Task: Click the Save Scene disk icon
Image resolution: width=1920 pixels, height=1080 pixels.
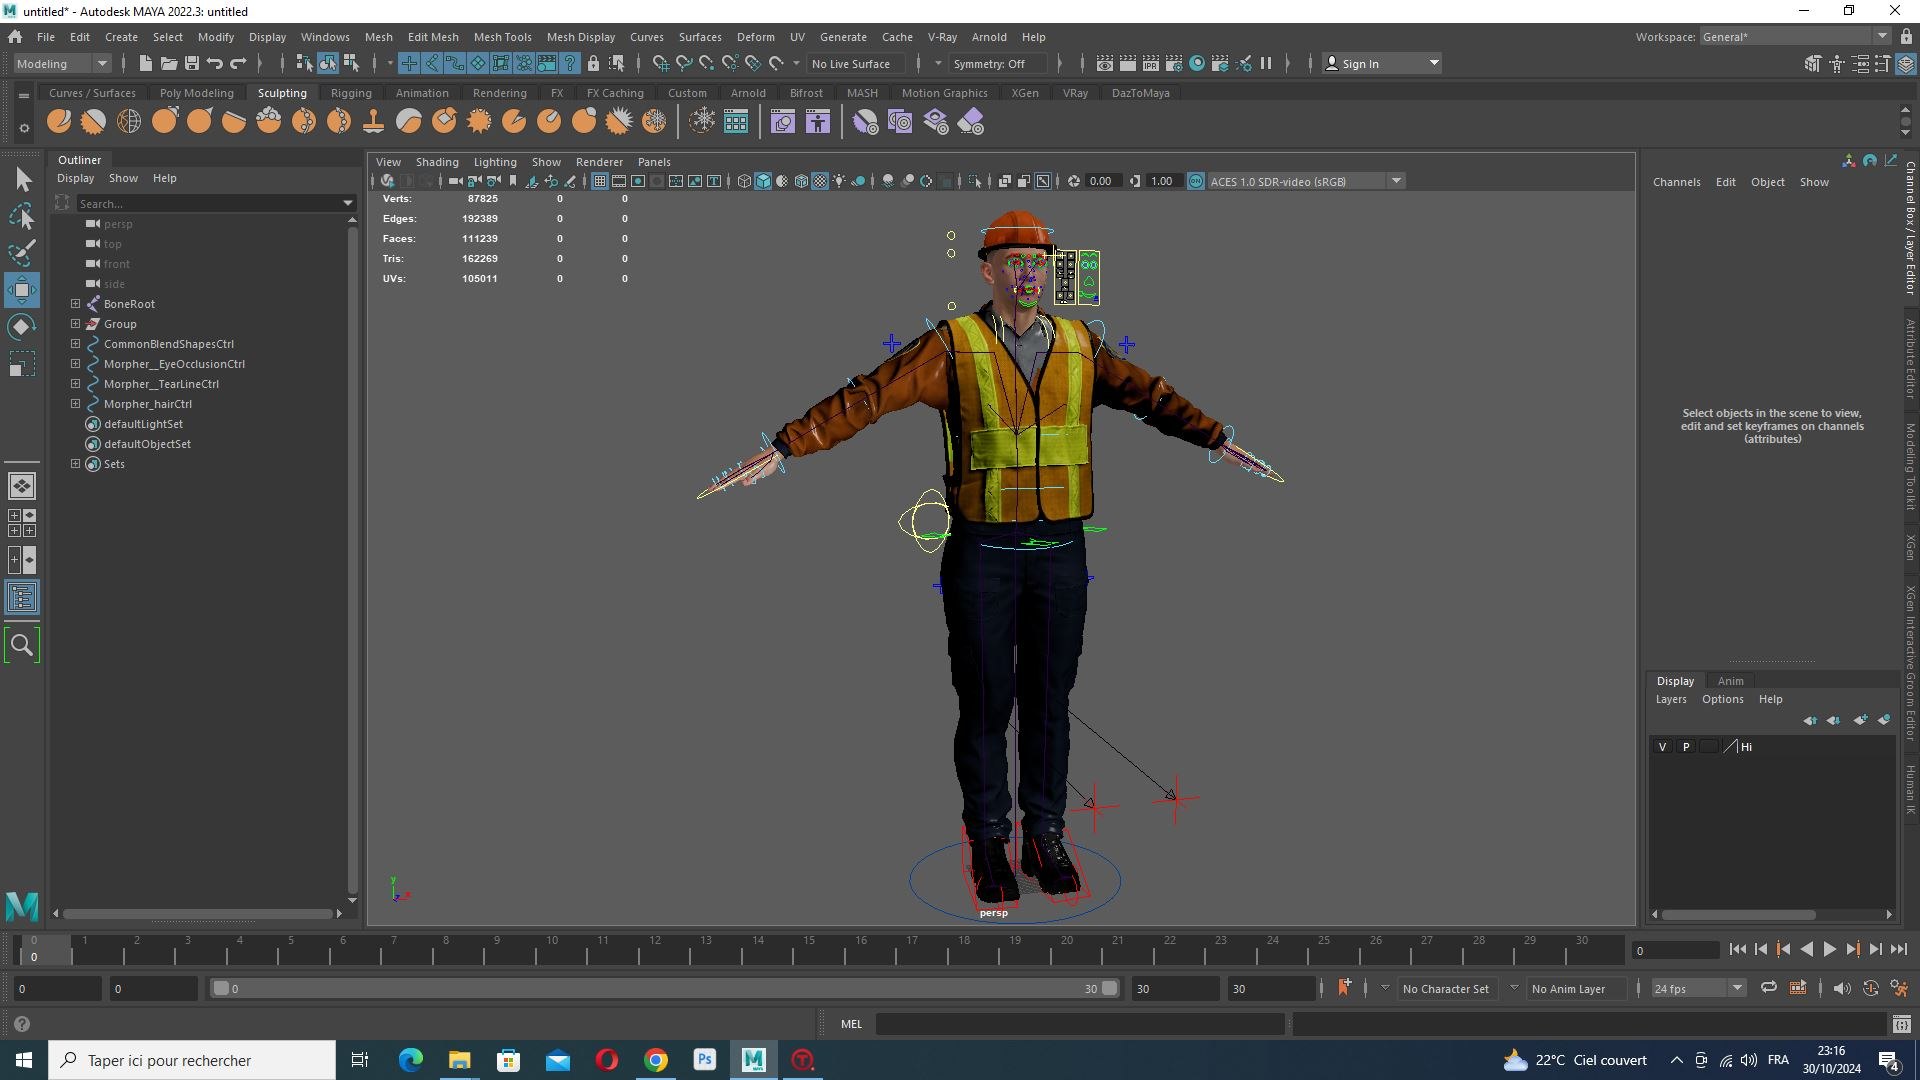Action: 191,63
